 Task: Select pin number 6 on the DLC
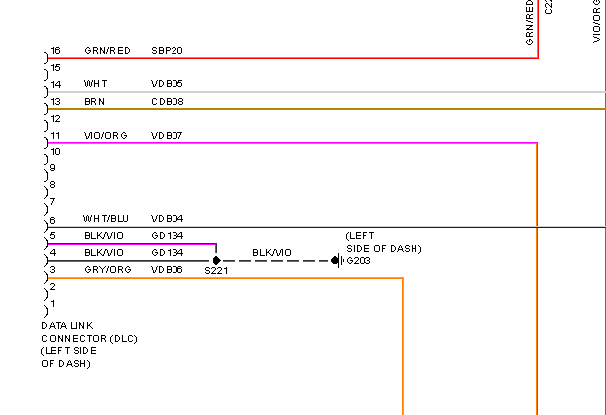click(x=53, y=221)
